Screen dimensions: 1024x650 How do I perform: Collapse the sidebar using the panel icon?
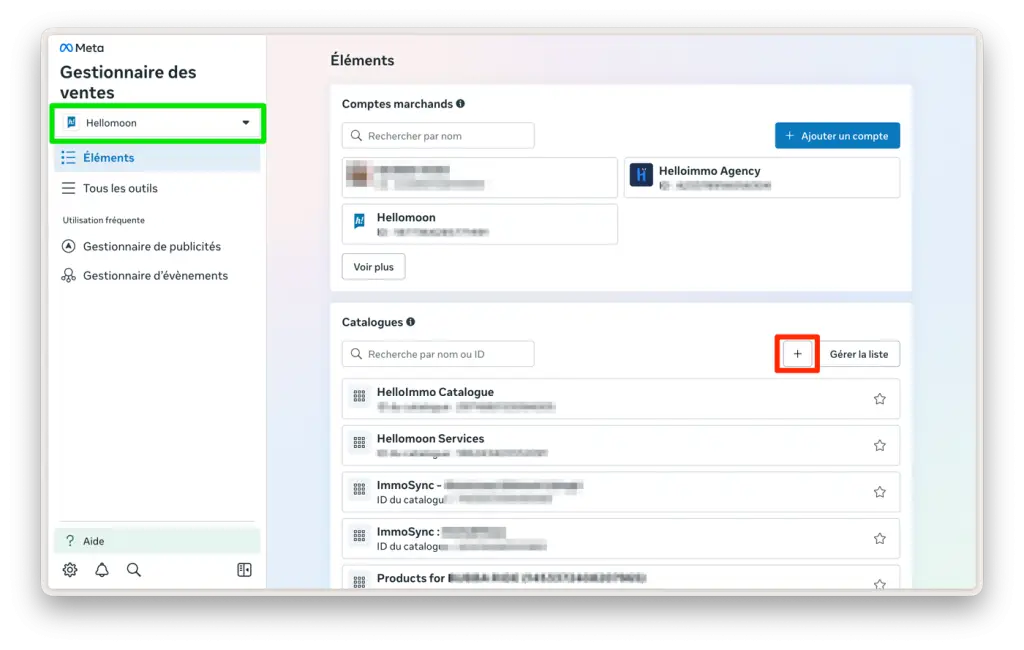(x=243, y=569)
